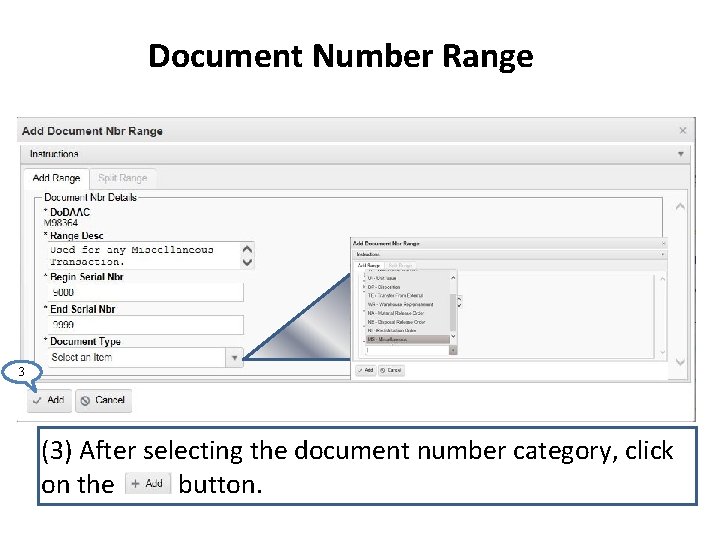
Task: Expand Instructions arrow in inset dialog
Action: pyautogui.click(x=663, y=254)
